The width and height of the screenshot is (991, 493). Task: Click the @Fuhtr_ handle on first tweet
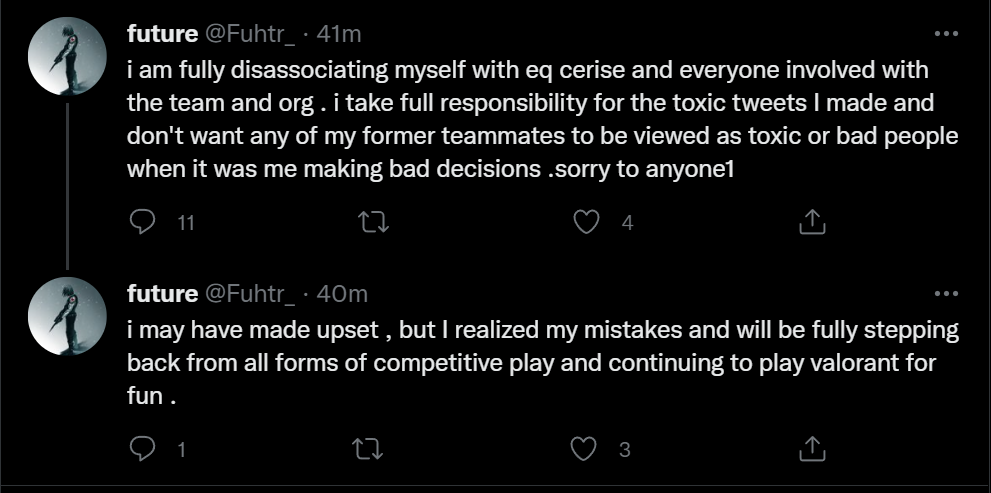250,34
